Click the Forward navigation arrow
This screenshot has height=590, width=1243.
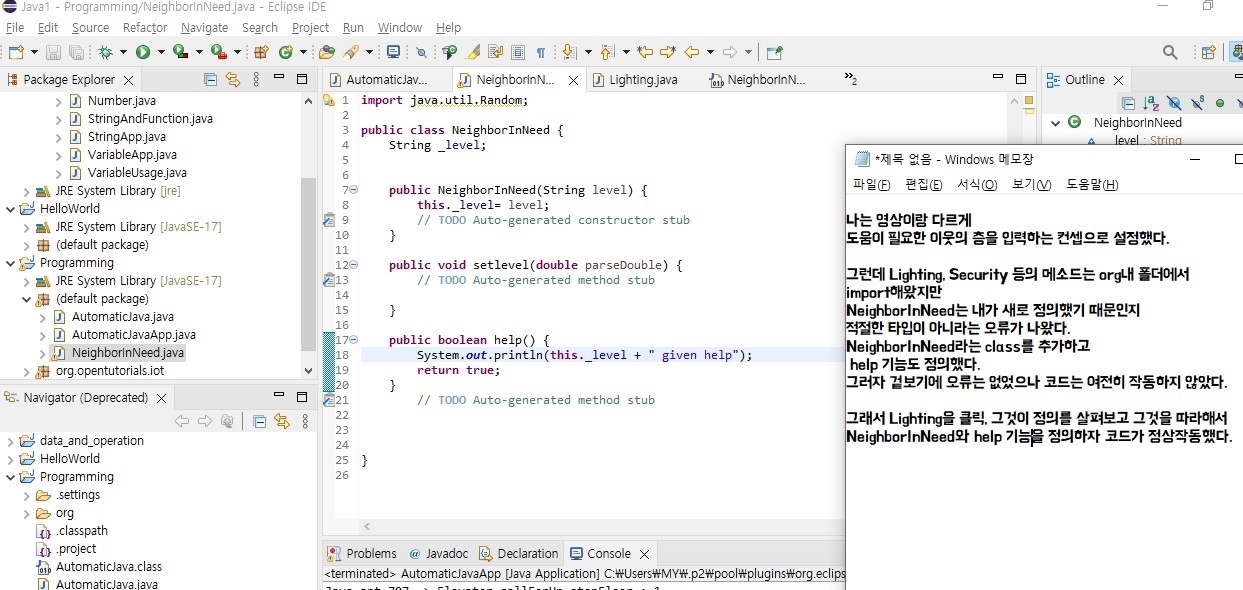(730, 52)
